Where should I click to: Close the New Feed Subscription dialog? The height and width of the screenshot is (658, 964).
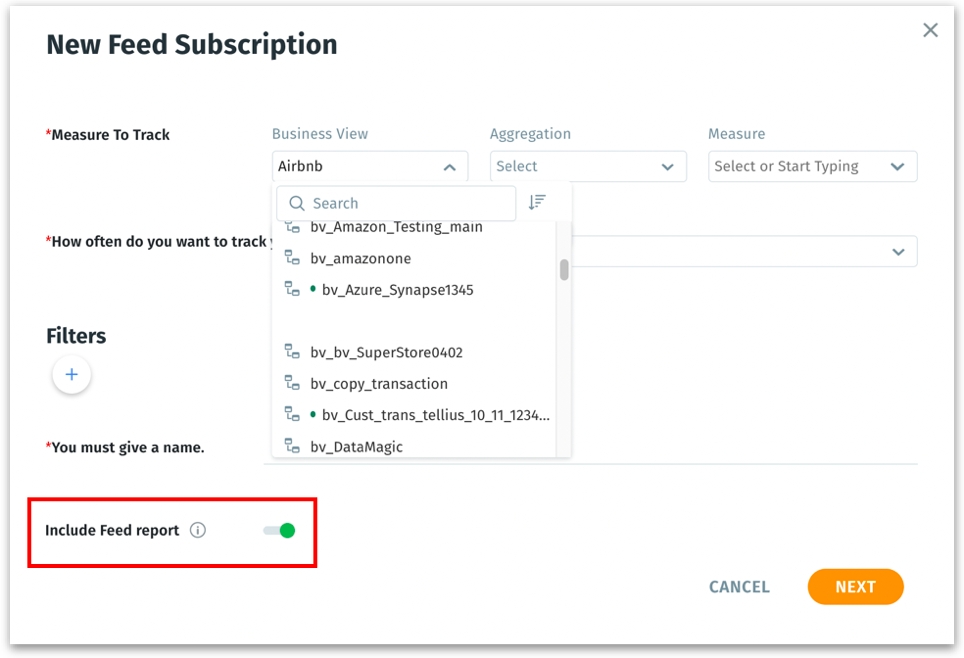tap(930, 30)
